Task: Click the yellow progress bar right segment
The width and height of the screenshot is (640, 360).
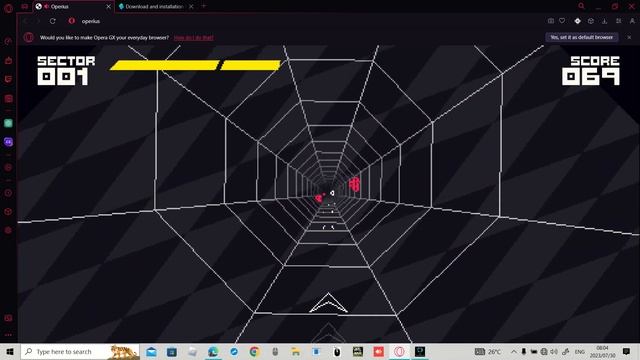Action: (251, 65)
